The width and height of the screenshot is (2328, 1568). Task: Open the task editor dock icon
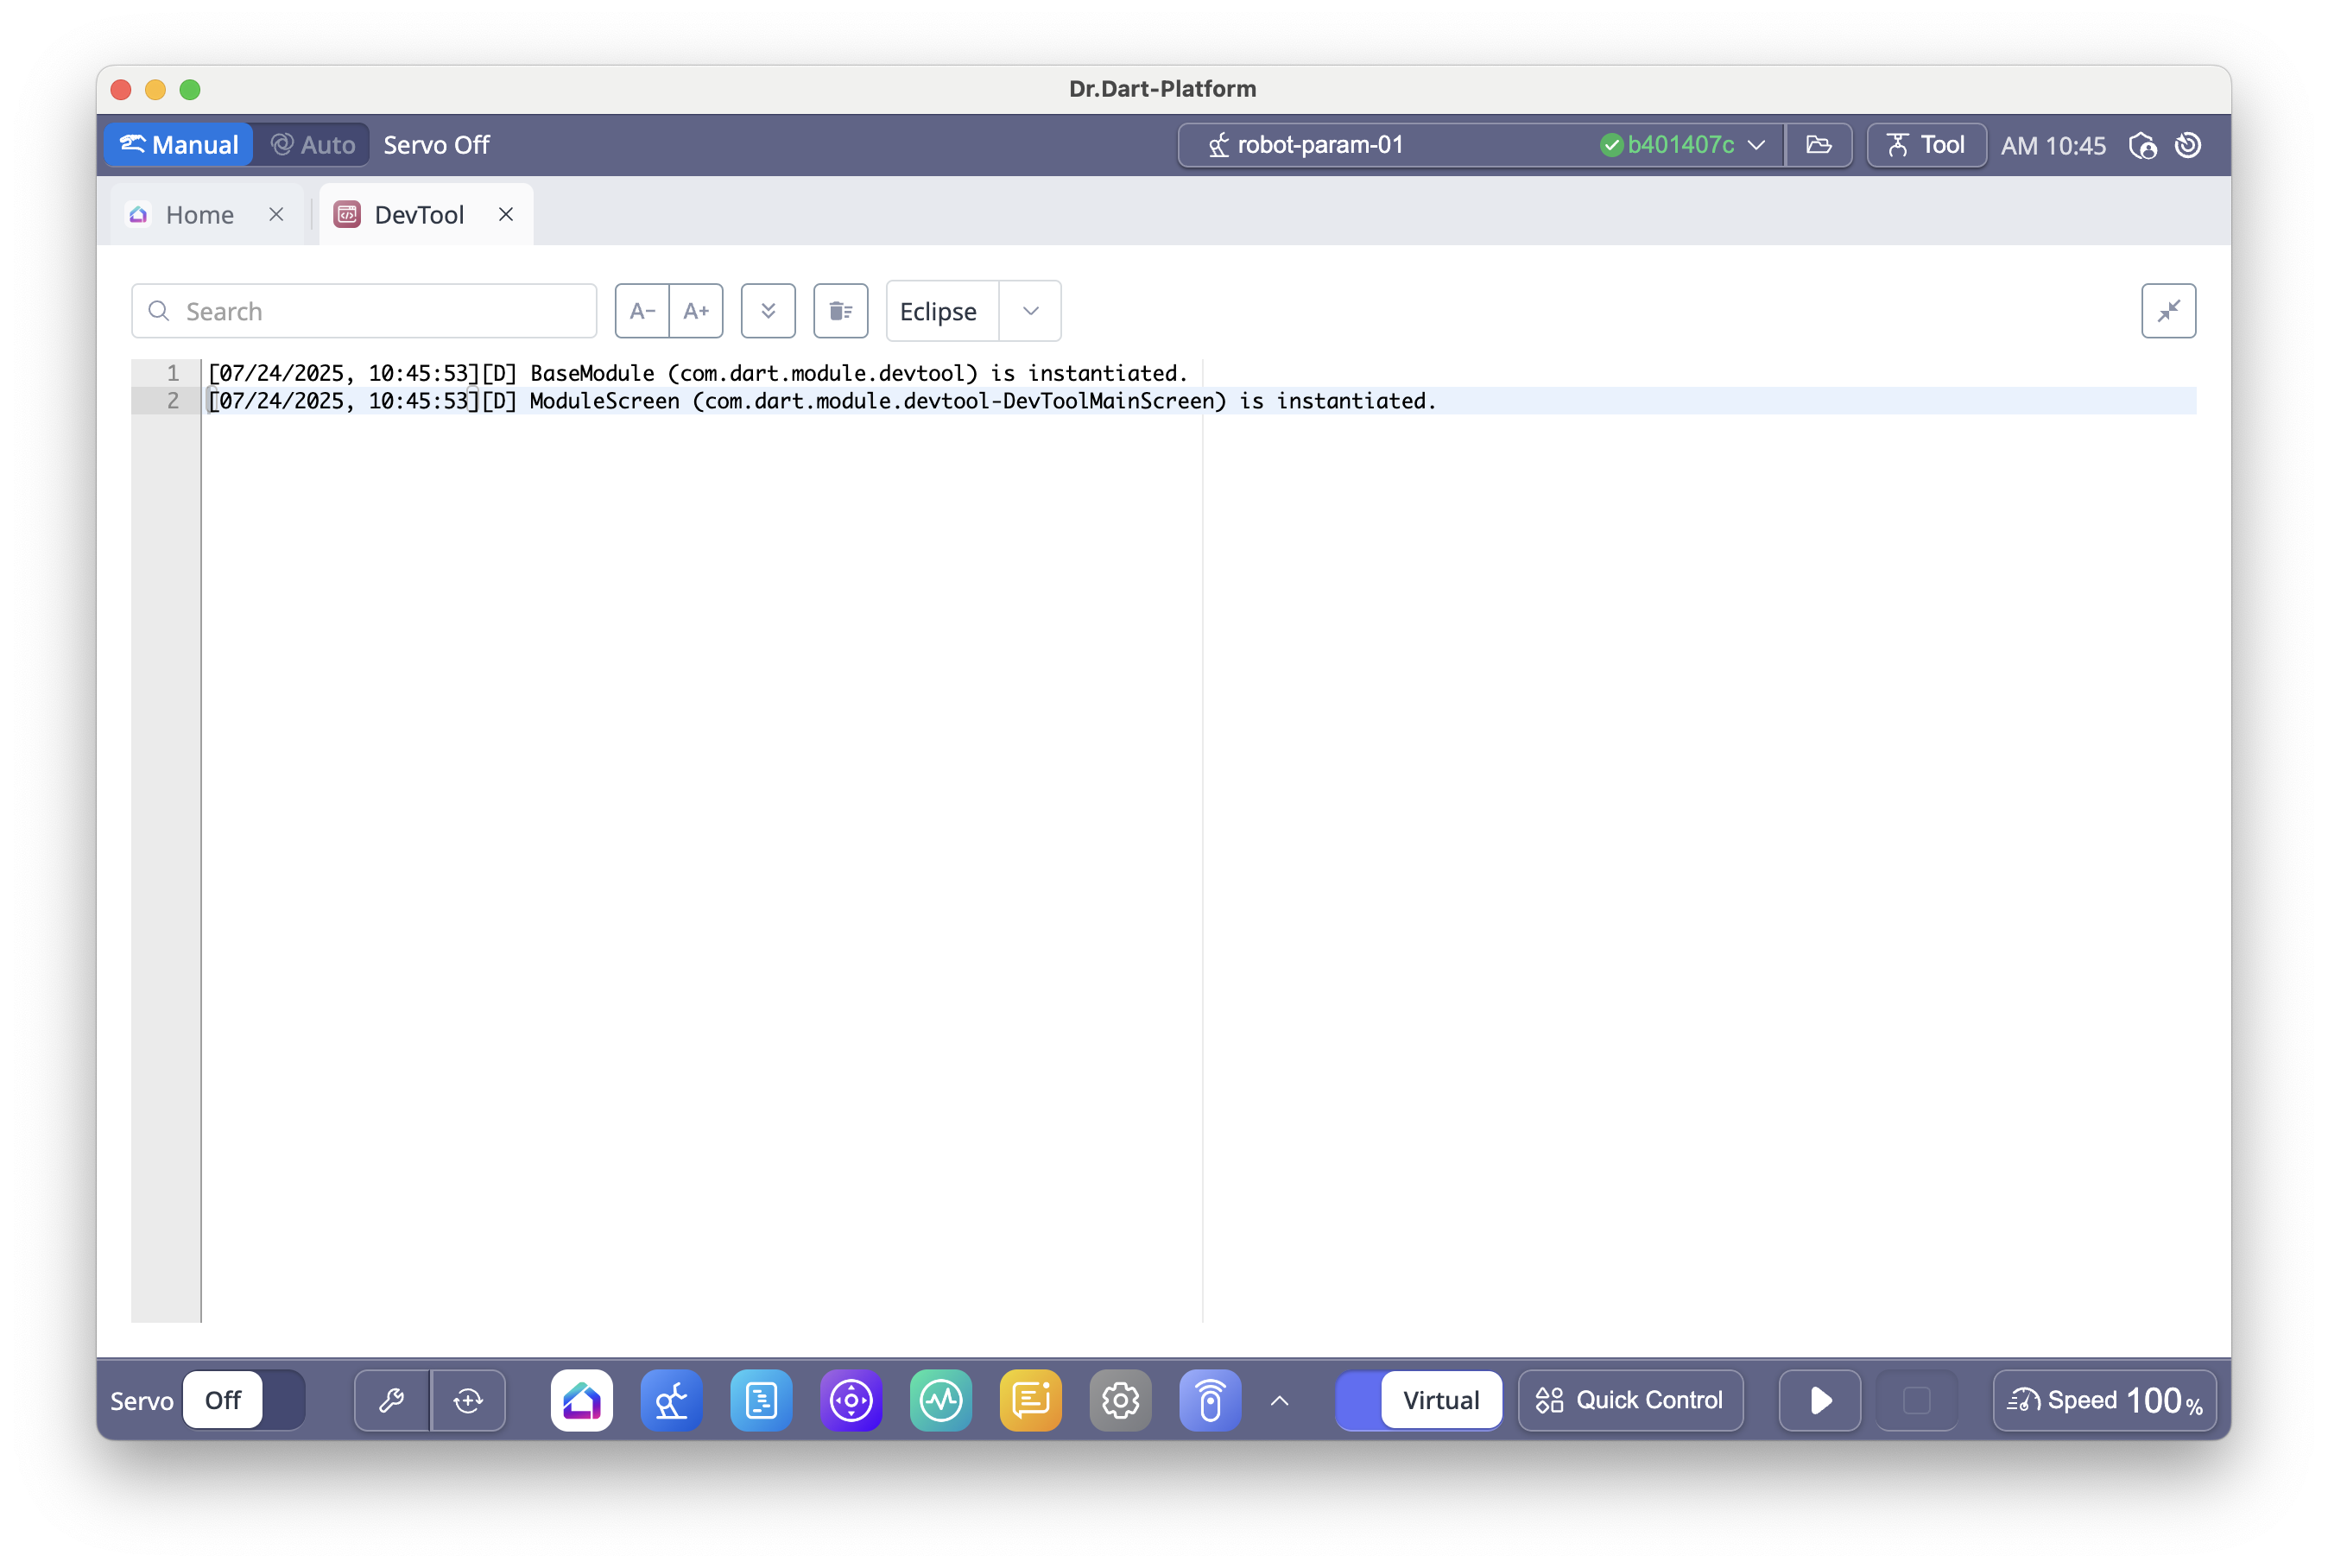pos(761,1400)
